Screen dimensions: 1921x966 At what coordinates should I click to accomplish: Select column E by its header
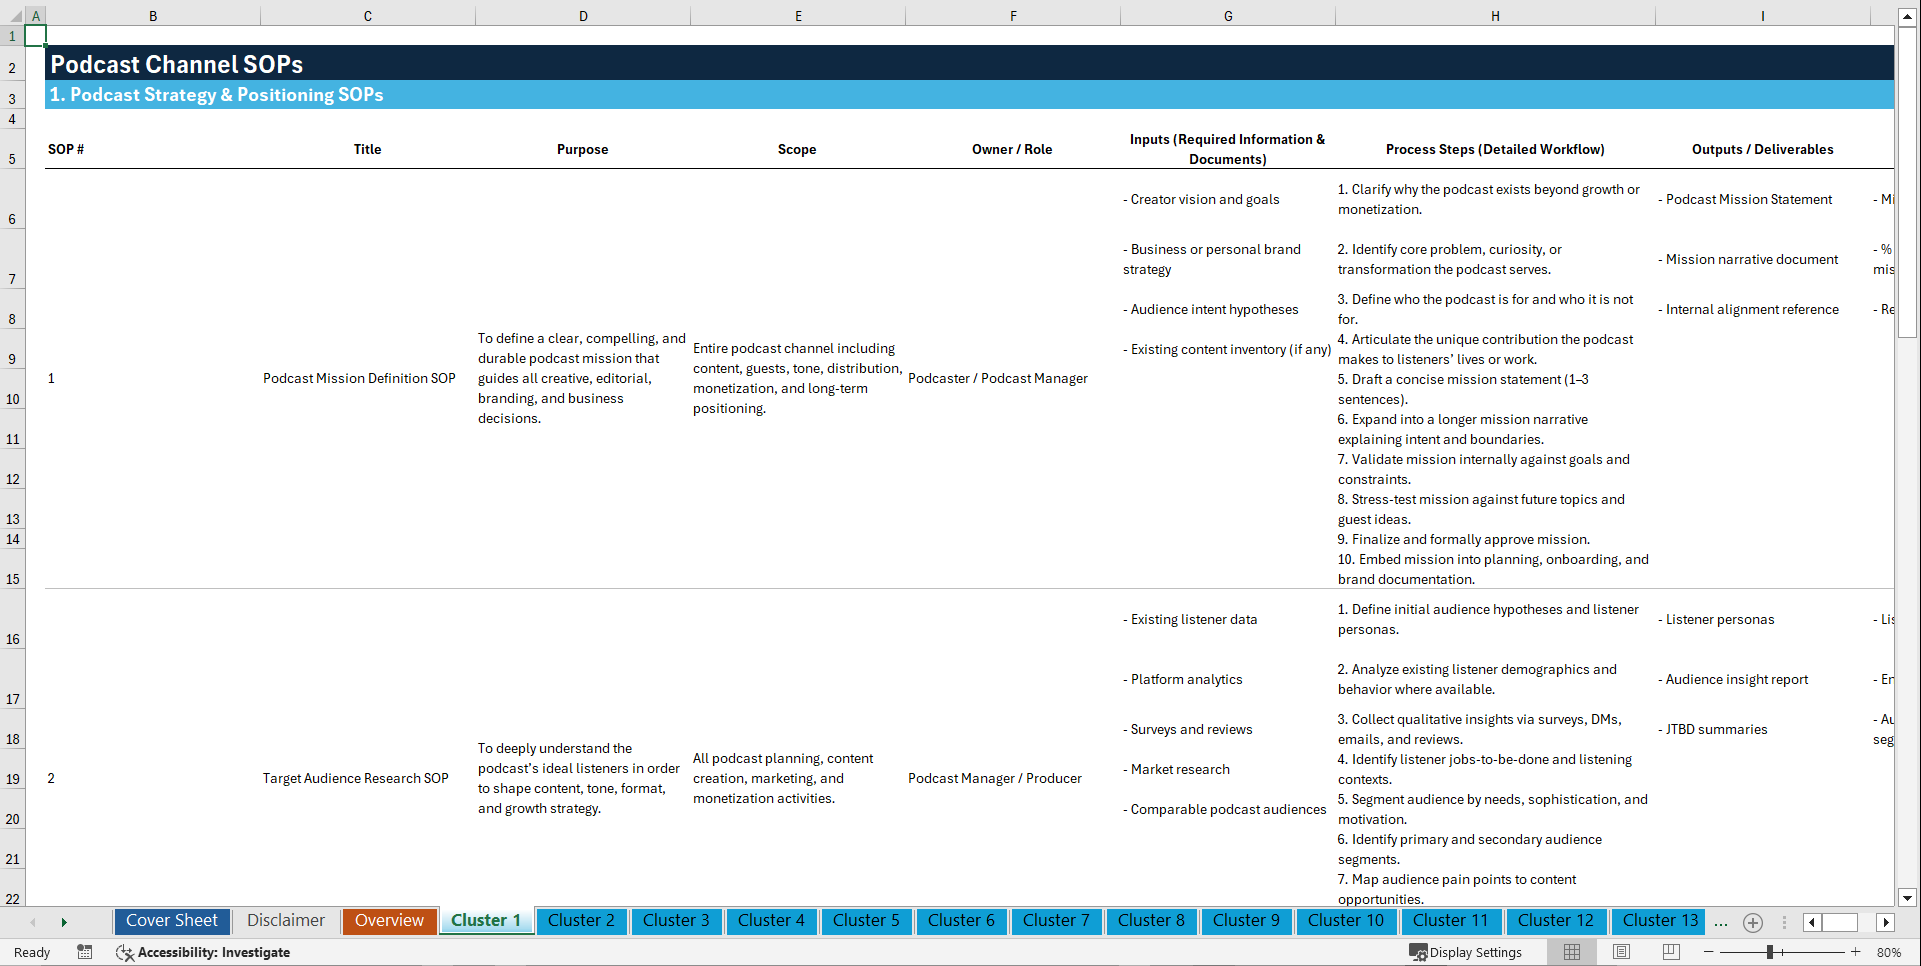797,15
